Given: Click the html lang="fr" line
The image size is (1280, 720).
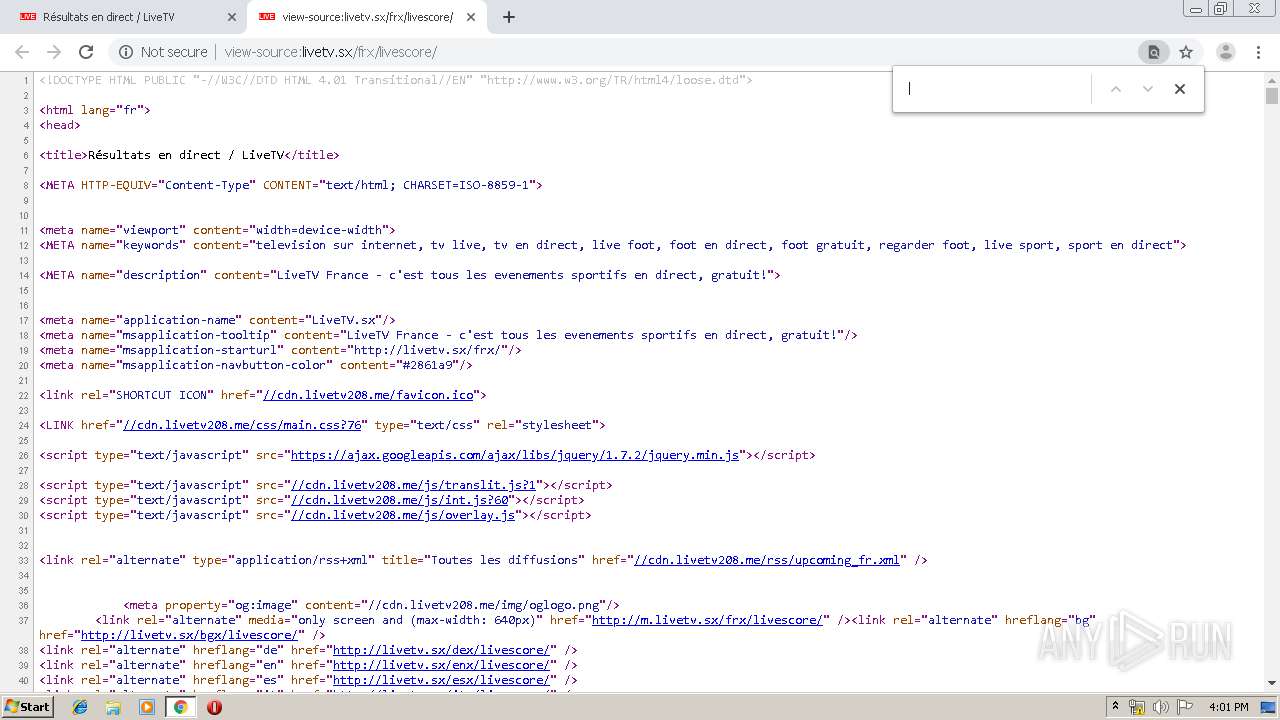Looking at the screenshot, I should point(95,110).
